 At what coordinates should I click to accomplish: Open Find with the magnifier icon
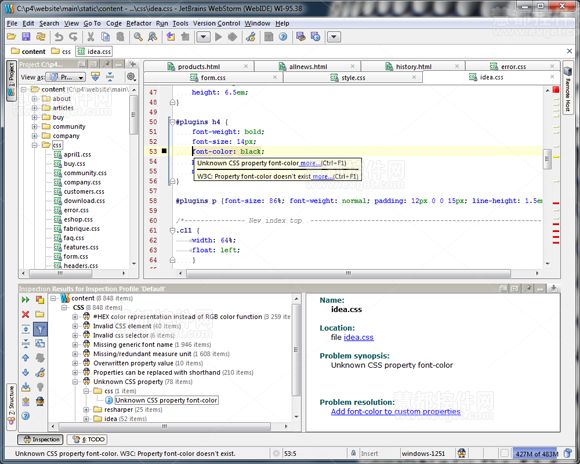click(138, 37)
